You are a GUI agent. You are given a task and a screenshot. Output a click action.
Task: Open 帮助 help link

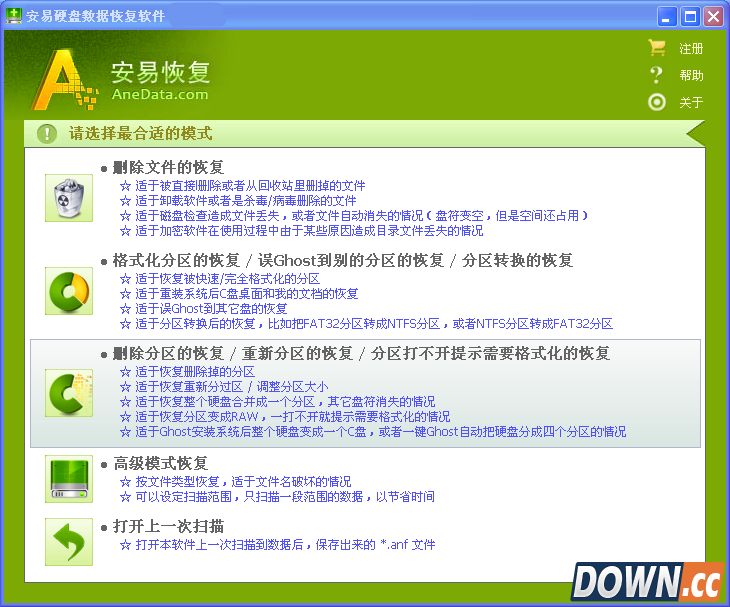tap(691, 75)
